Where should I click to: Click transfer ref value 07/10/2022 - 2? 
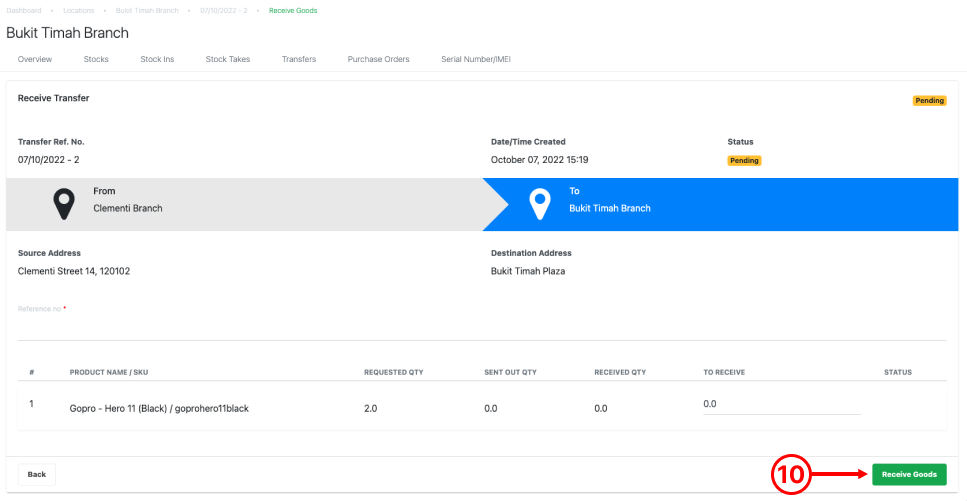(x=49, y=160)
